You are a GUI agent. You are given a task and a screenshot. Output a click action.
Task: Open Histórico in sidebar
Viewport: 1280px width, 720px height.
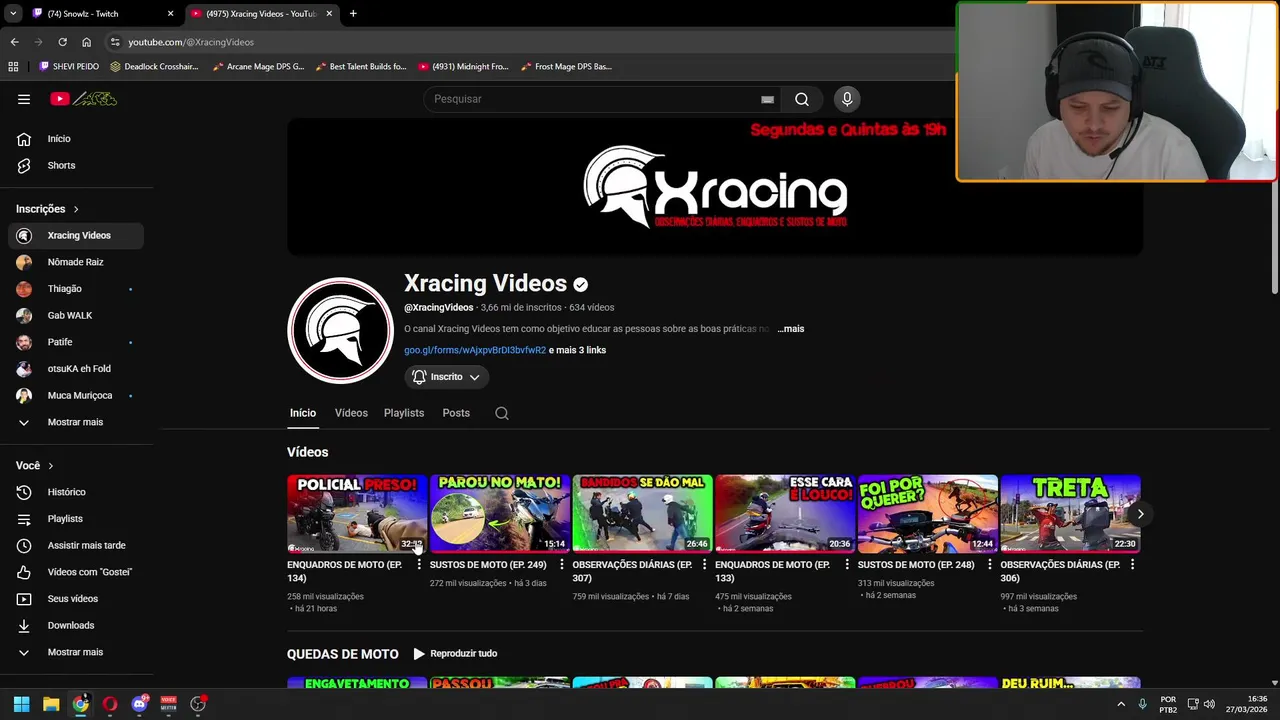pos(76,492)
